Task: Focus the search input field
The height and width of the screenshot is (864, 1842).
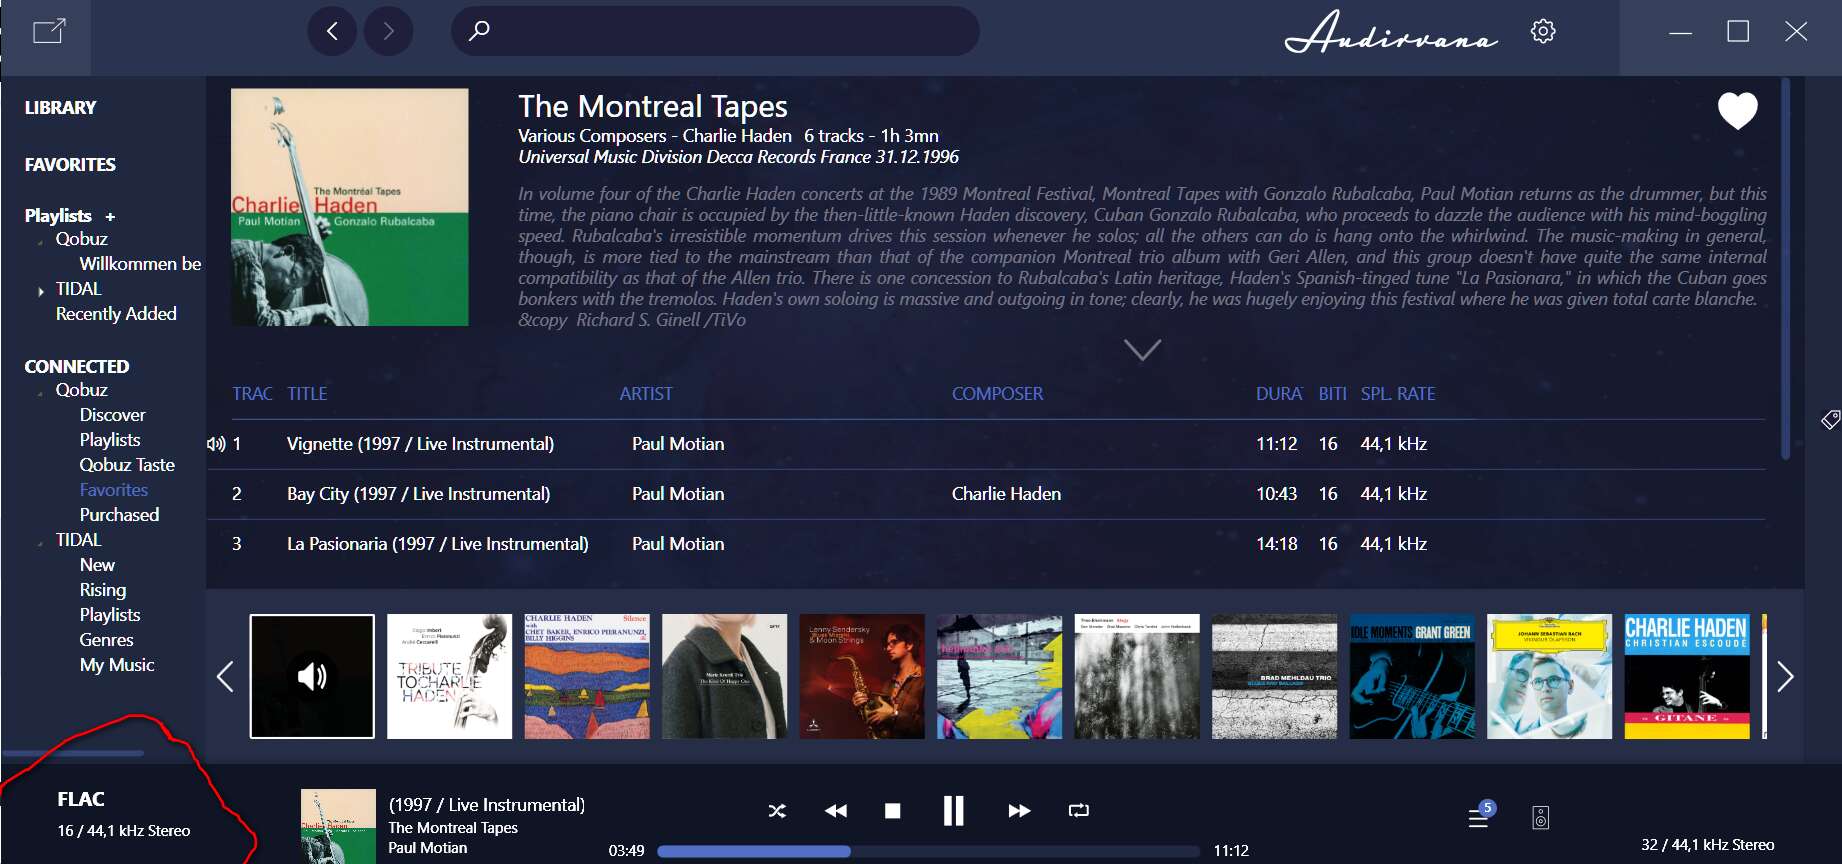Action: click(x=715, y=31)
